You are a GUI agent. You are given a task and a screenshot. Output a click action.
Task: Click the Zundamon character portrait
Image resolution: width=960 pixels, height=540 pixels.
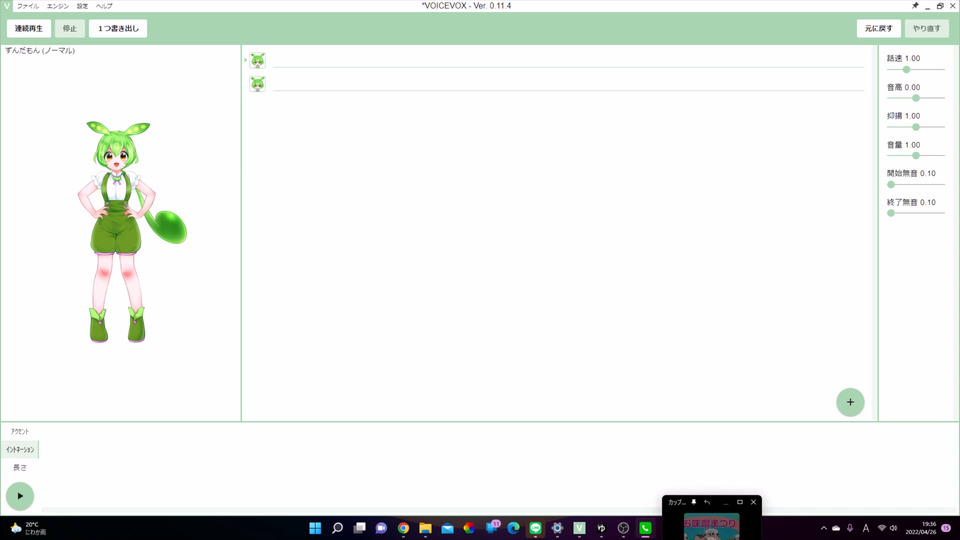point(132,231)
